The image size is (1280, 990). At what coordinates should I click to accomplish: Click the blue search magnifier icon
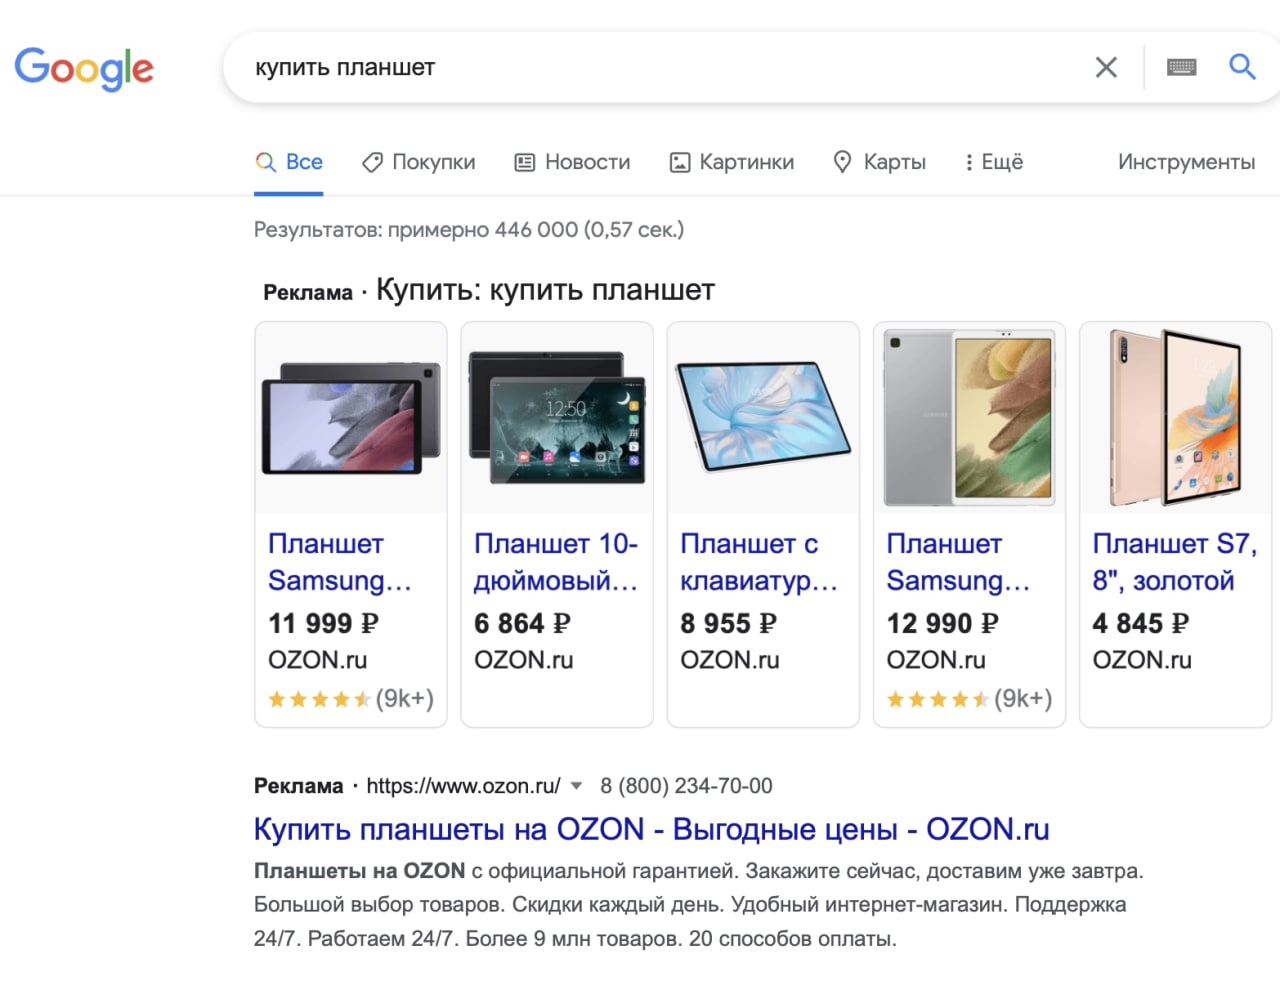(x=1242, y=67)
